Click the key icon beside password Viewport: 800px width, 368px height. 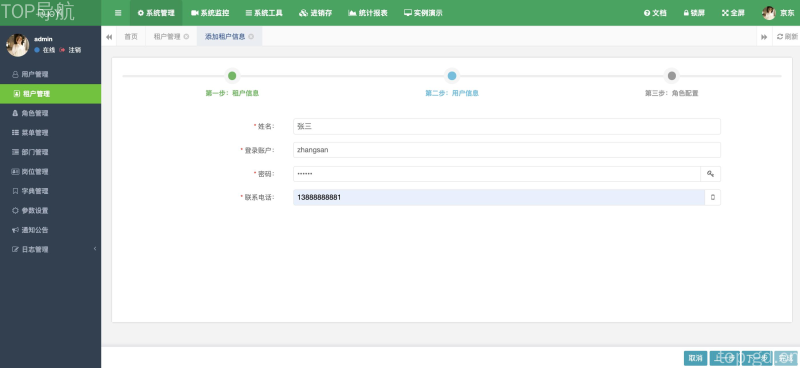click(710, 174)
